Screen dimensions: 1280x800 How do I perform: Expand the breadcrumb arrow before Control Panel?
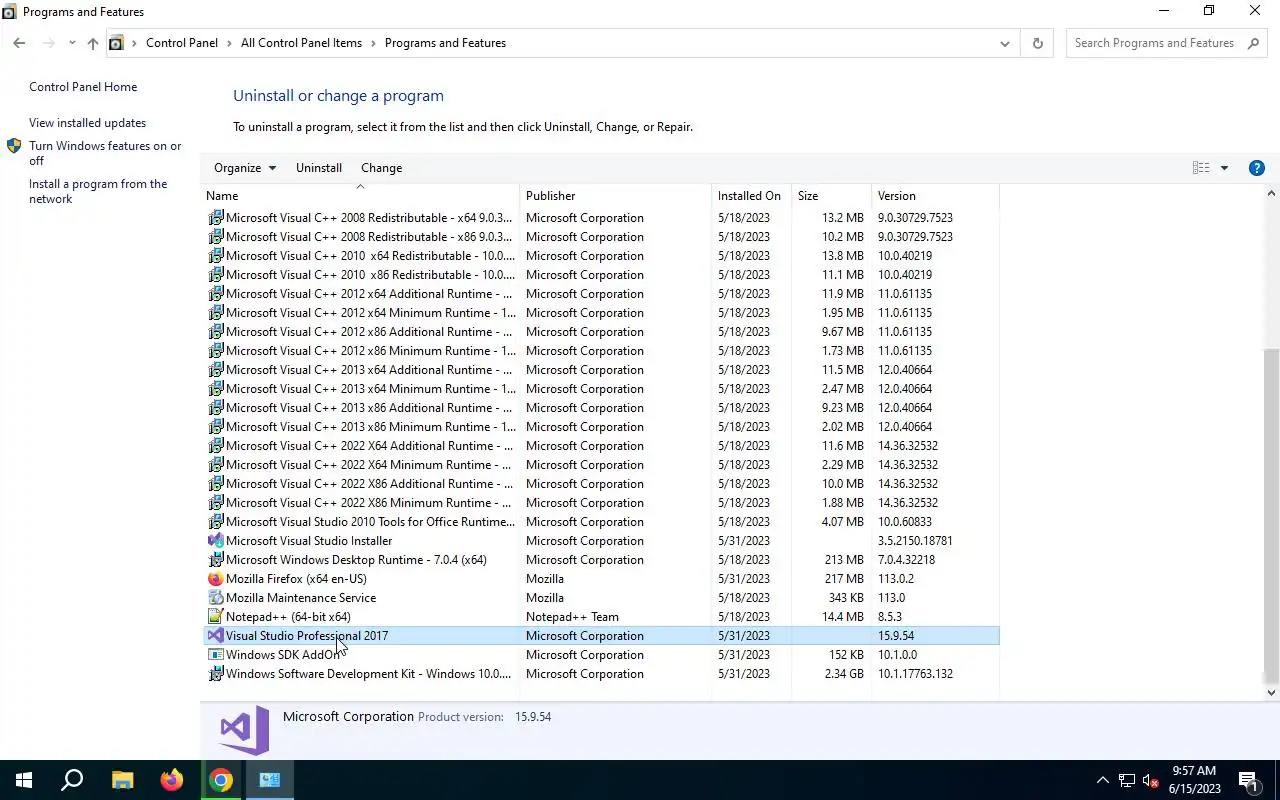[134, 43]
